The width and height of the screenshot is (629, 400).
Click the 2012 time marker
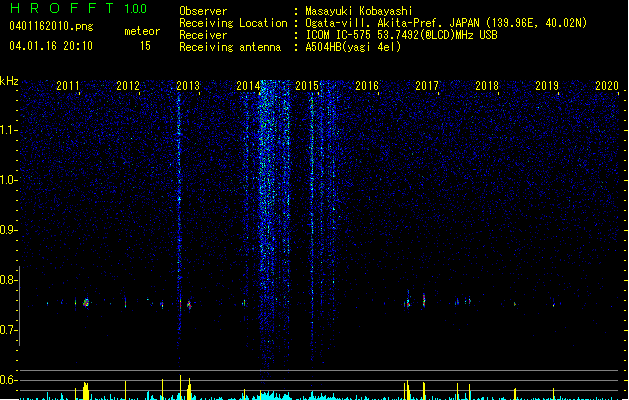tap(128, 86)
